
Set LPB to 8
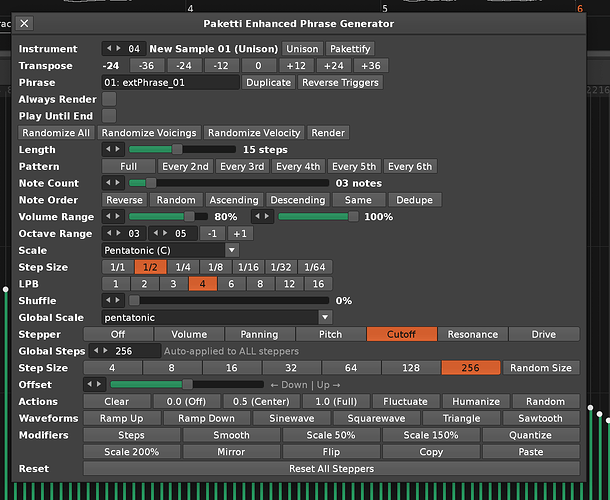click(260, 284)
